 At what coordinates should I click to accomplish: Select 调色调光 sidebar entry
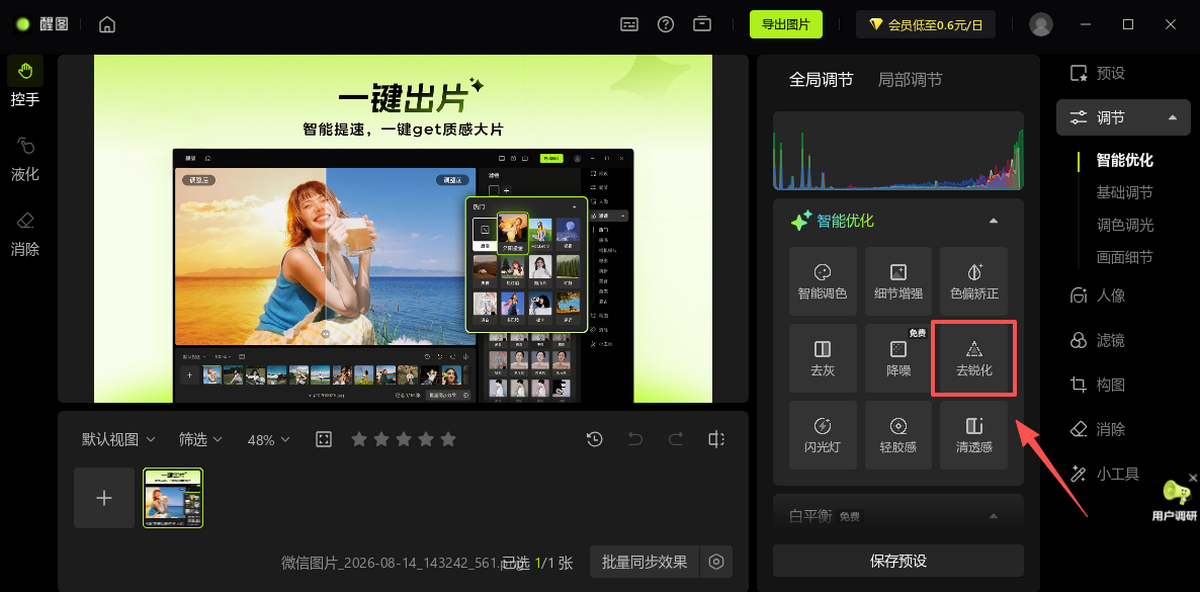pyautogui.click(x=1125, y=225)
